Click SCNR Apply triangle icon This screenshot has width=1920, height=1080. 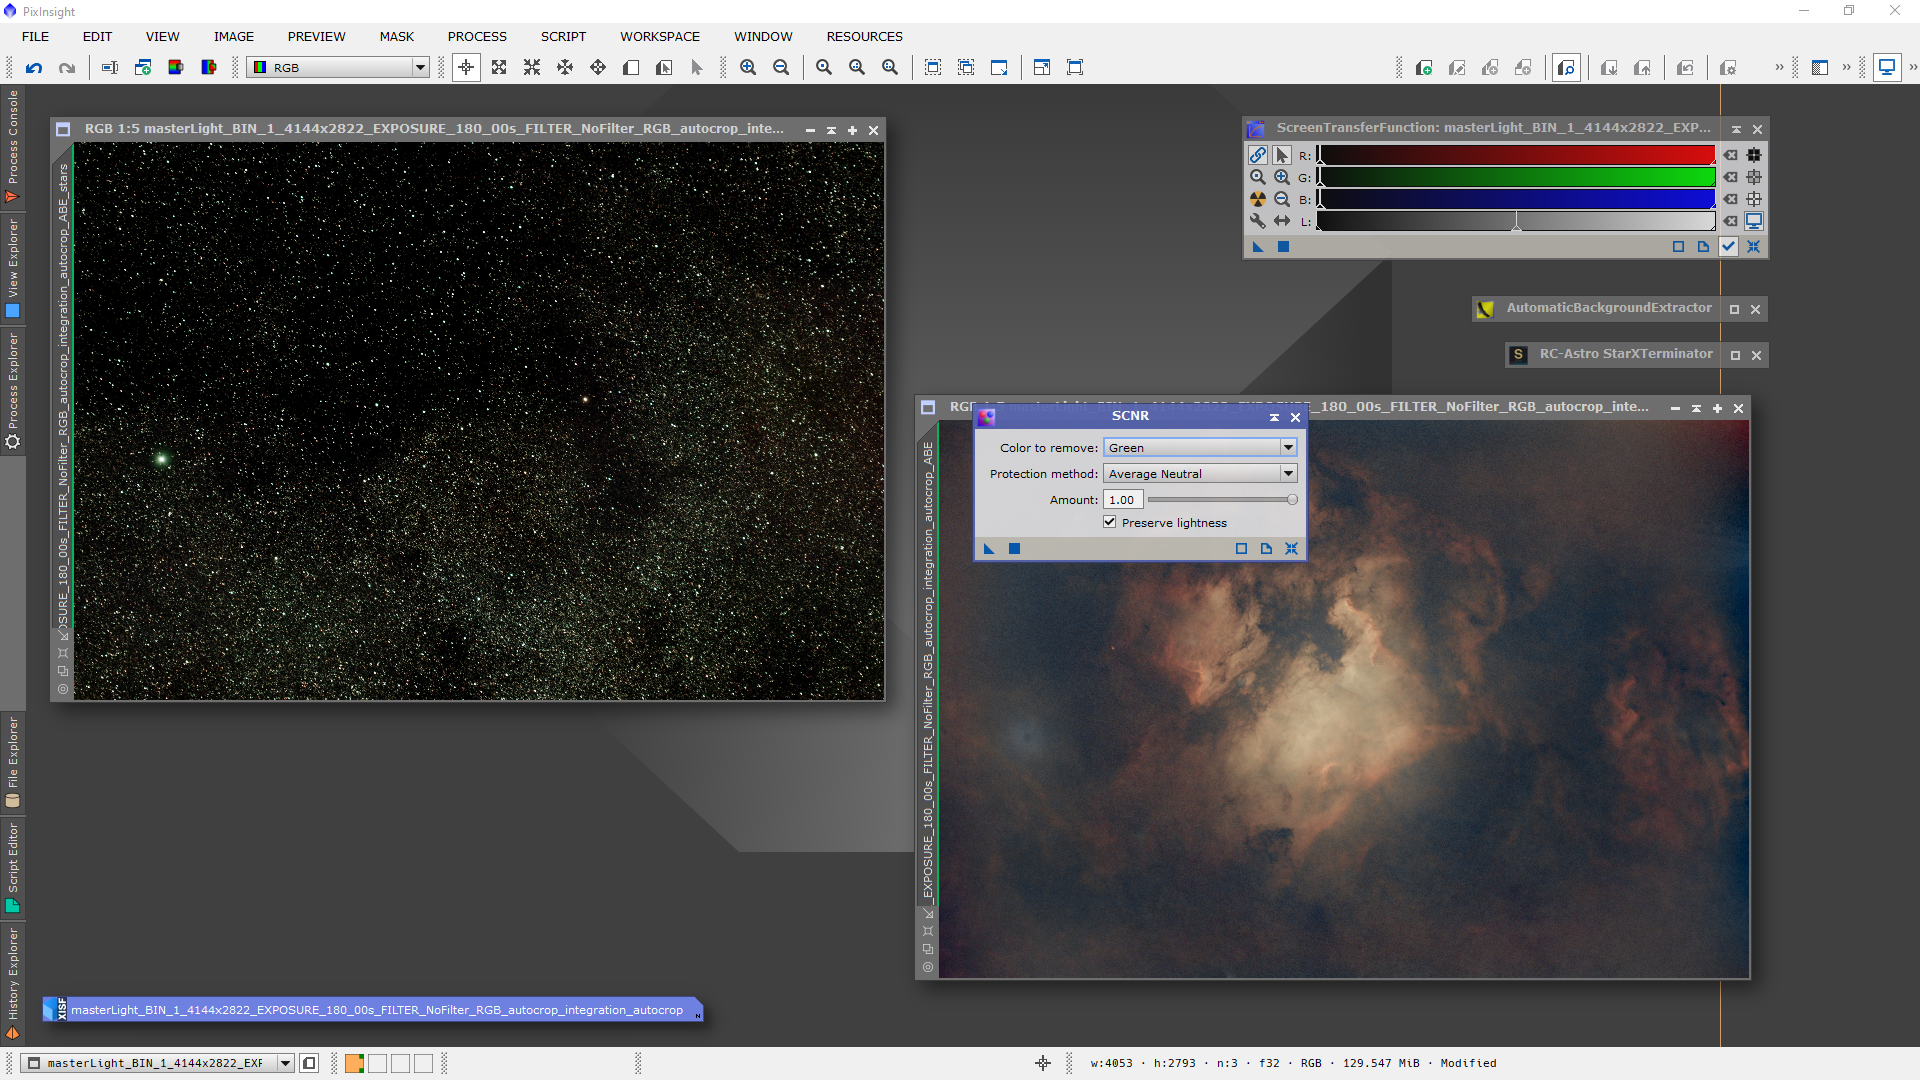989,548
